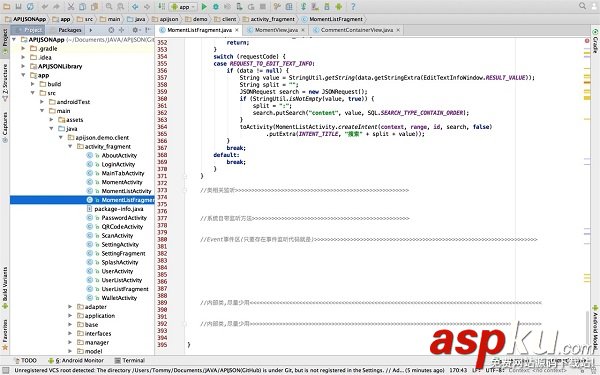Click the Save All toolbar icon
This screenshot has width=600, height=375.
(x=18, y=7)
